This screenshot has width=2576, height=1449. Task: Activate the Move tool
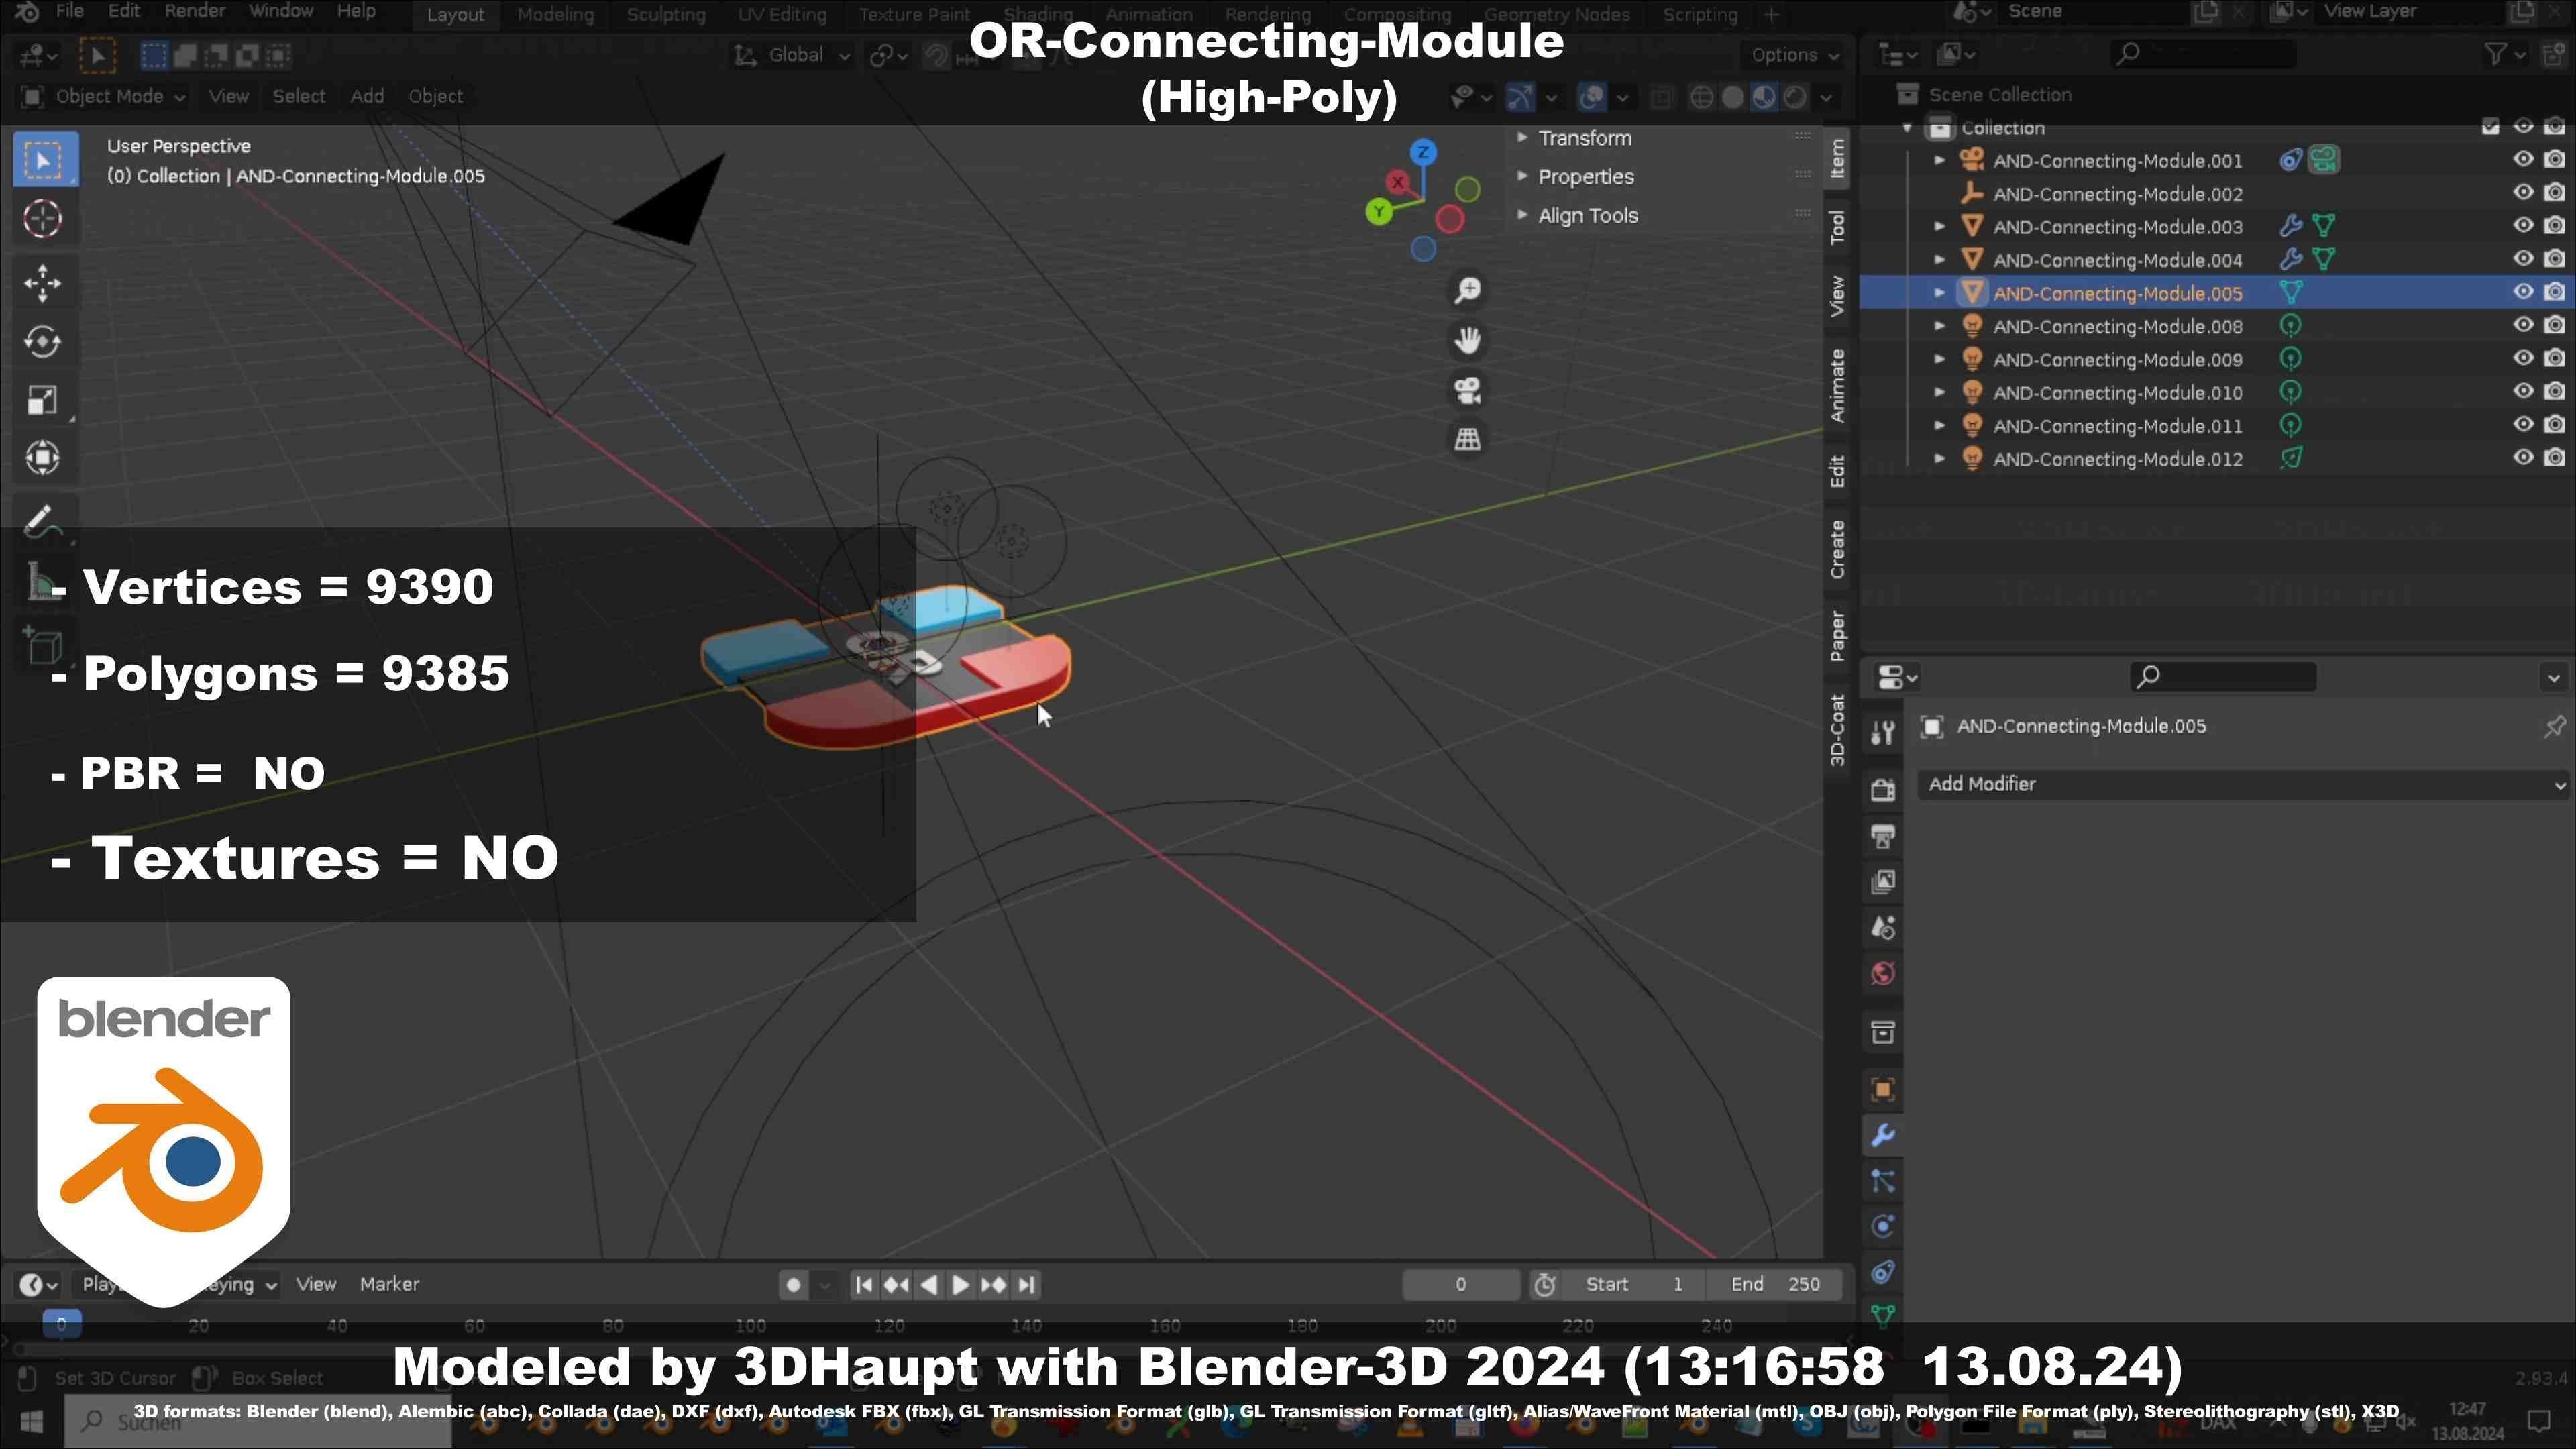tap(43, 283)
